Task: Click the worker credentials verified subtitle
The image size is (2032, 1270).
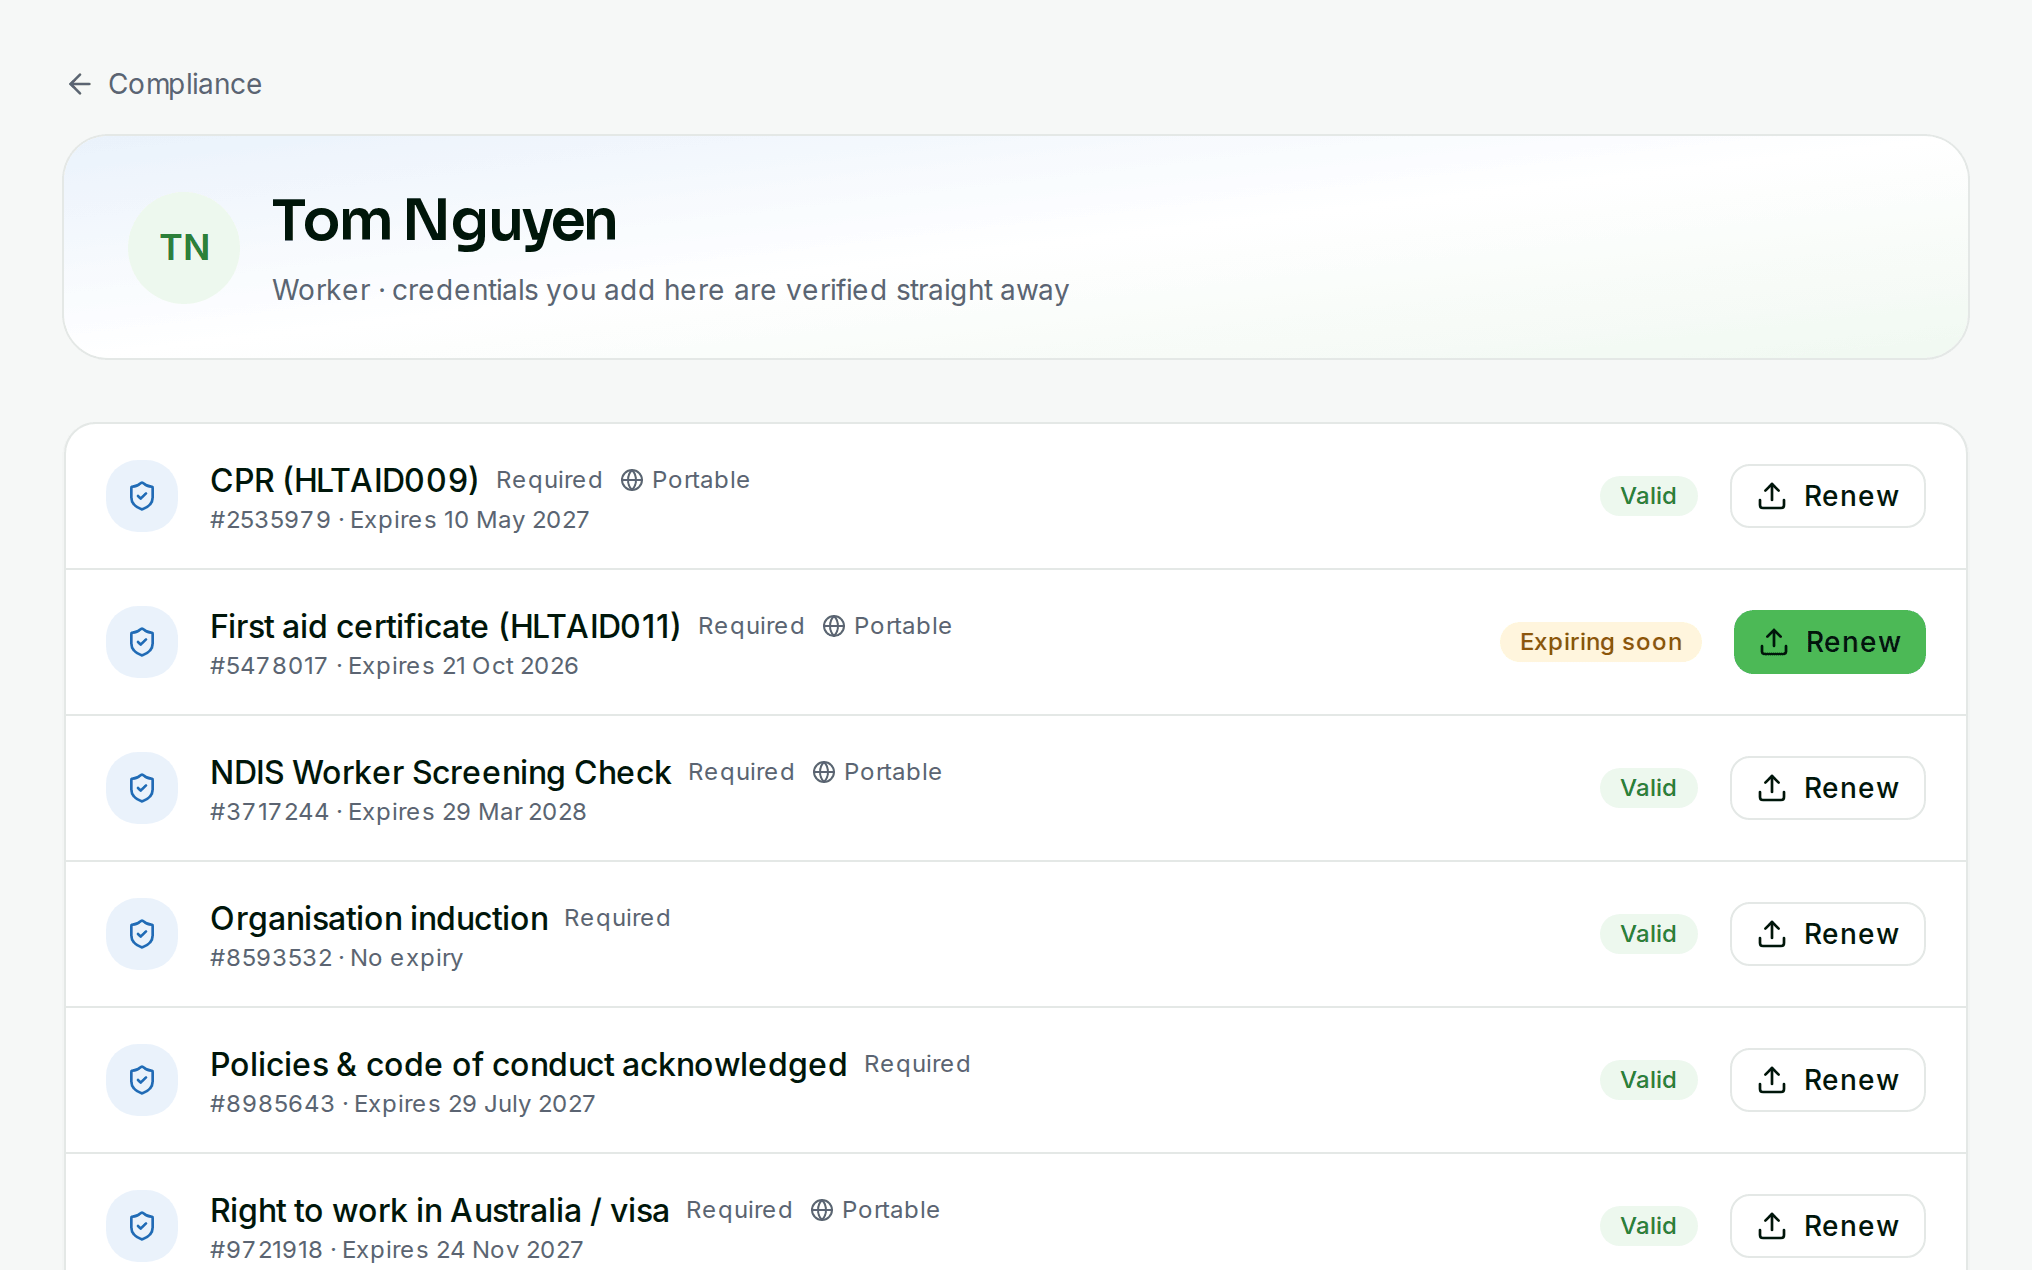Action: [x=671, y=290]
